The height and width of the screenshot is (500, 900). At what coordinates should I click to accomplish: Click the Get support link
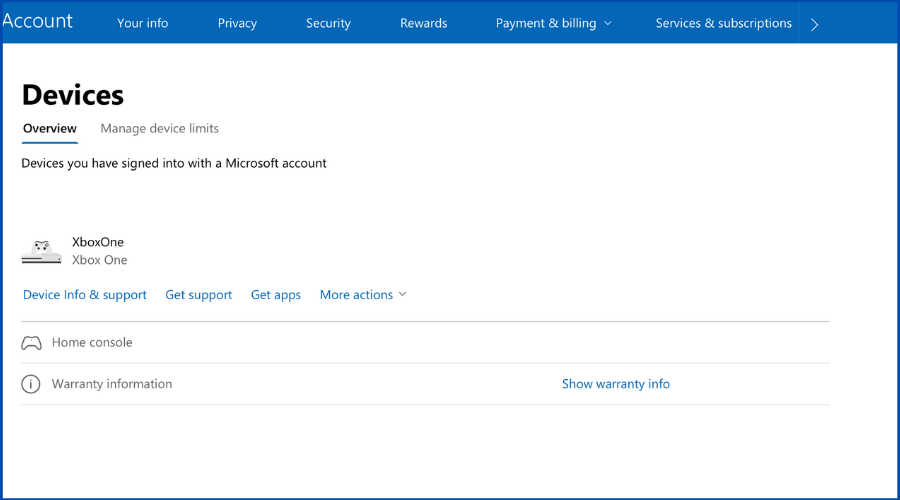point(198,295)
